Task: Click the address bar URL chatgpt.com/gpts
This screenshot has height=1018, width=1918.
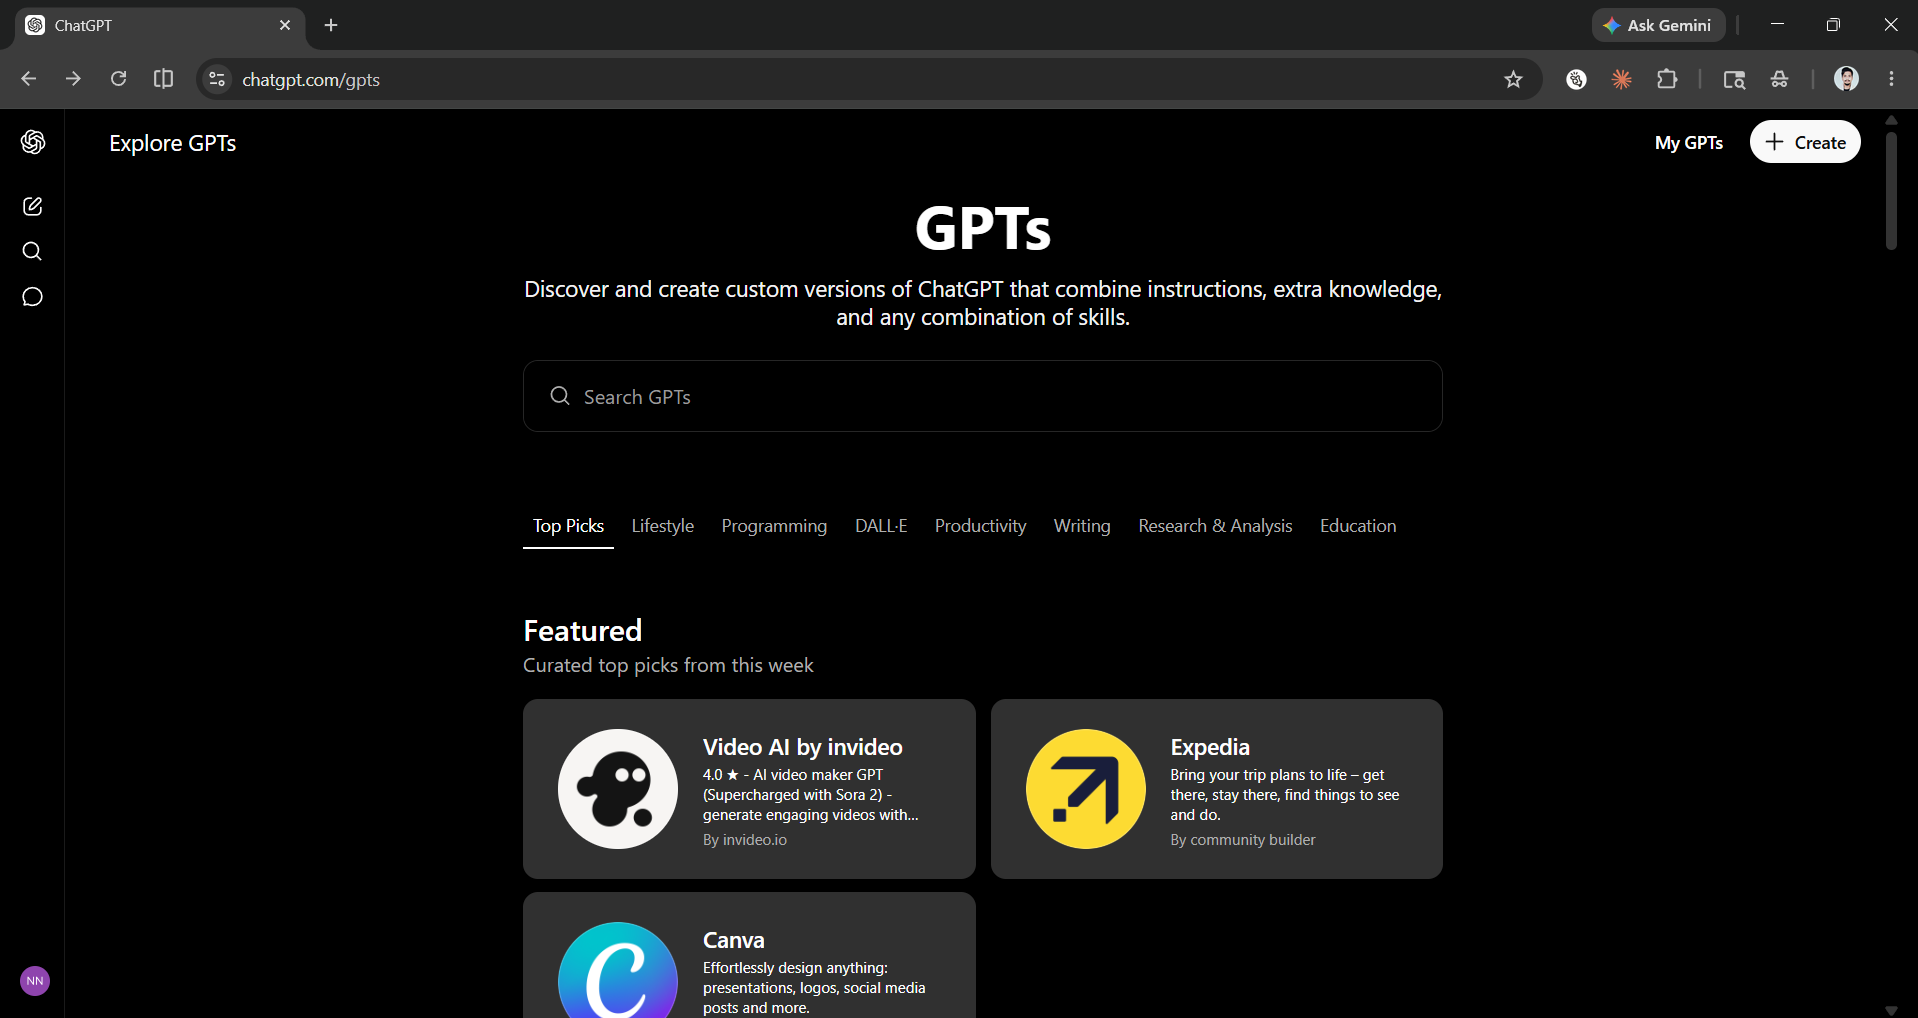Action: pyautogui.click(x=311, y=79)
